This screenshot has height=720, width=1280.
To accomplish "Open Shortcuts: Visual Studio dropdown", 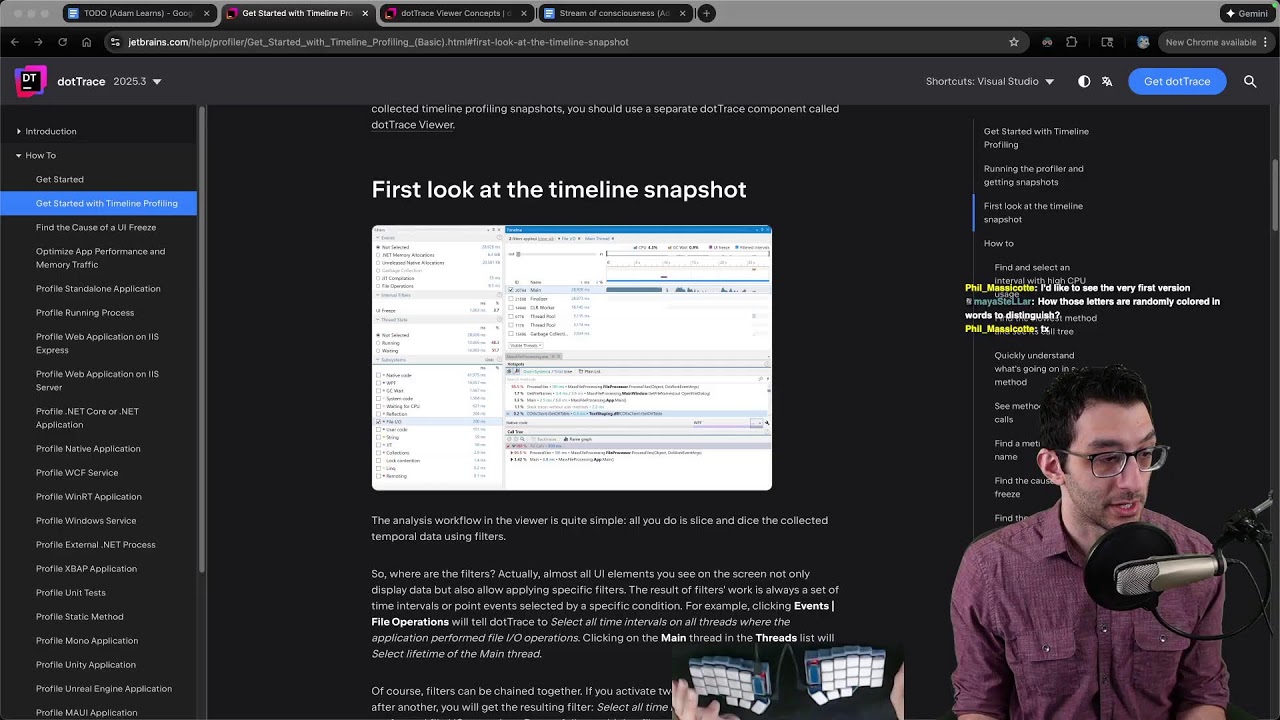I will coord(990,81).
